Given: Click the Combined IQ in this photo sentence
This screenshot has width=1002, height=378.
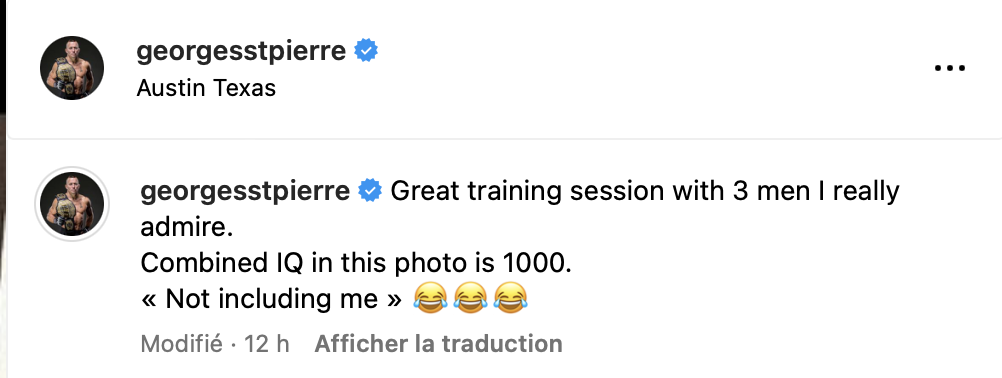Looking at the screenshot, I should (356, 263).
